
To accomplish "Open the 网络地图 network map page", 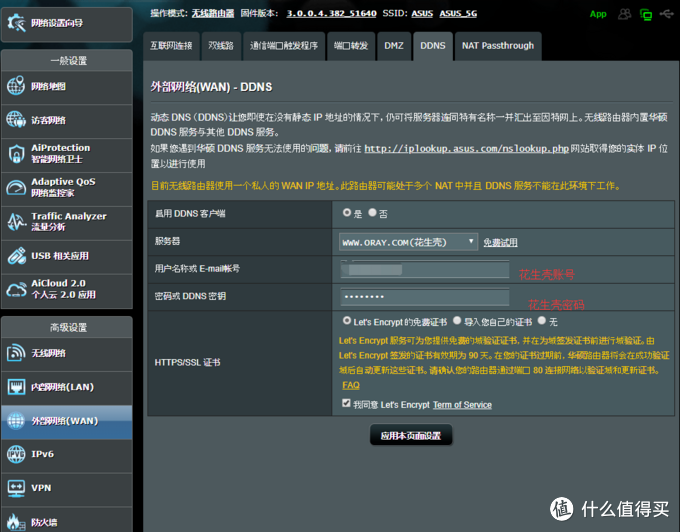I will (66, 87).
